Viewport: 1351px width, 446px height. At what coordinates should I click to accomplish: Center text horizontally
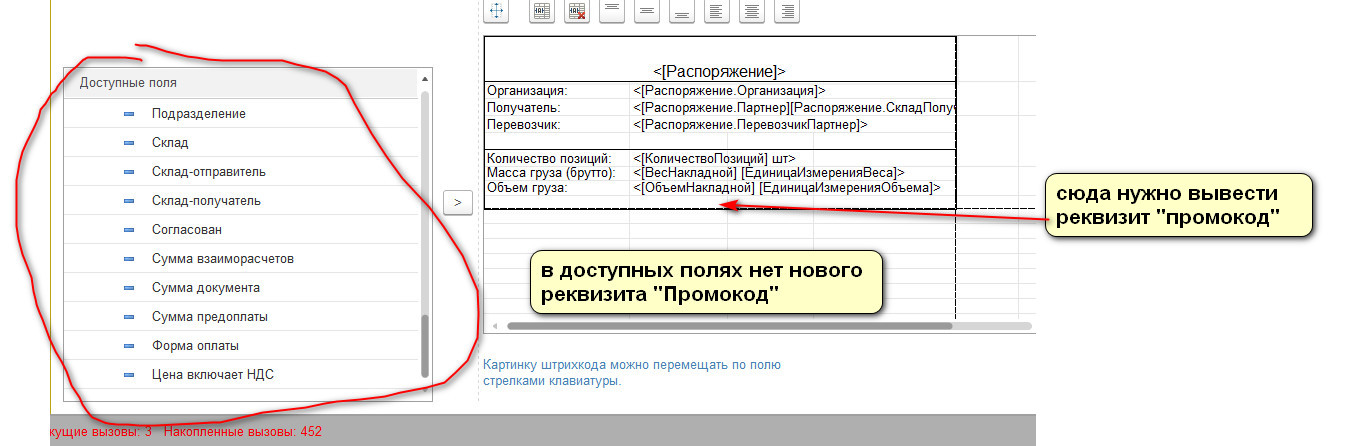click(x=752, y=11)
